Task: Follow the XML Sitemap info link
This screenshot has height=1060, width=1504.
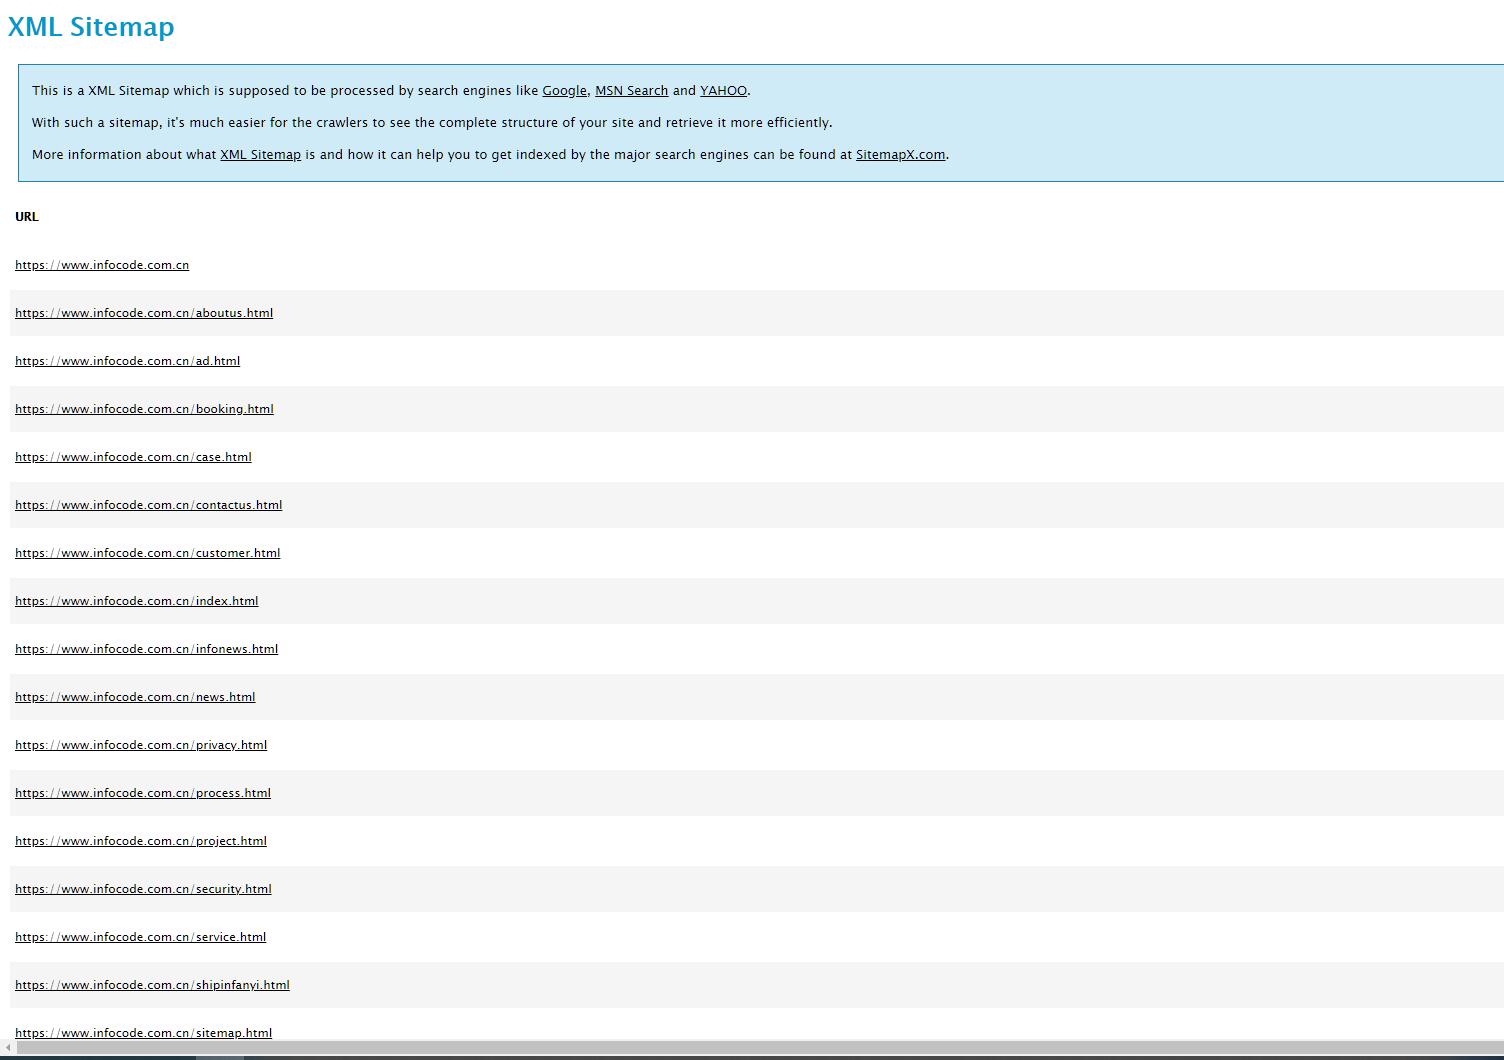Action: click(260, 155)
